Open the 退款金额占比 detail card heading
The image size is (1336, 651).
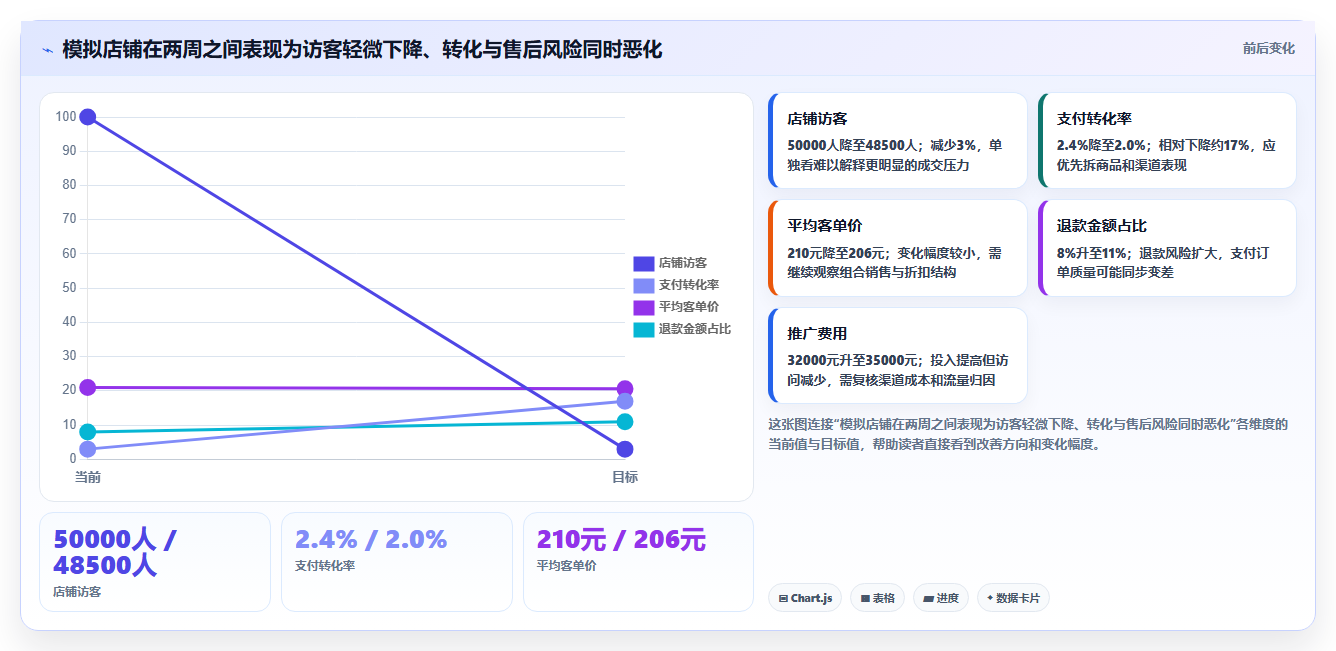point(1102,226)
